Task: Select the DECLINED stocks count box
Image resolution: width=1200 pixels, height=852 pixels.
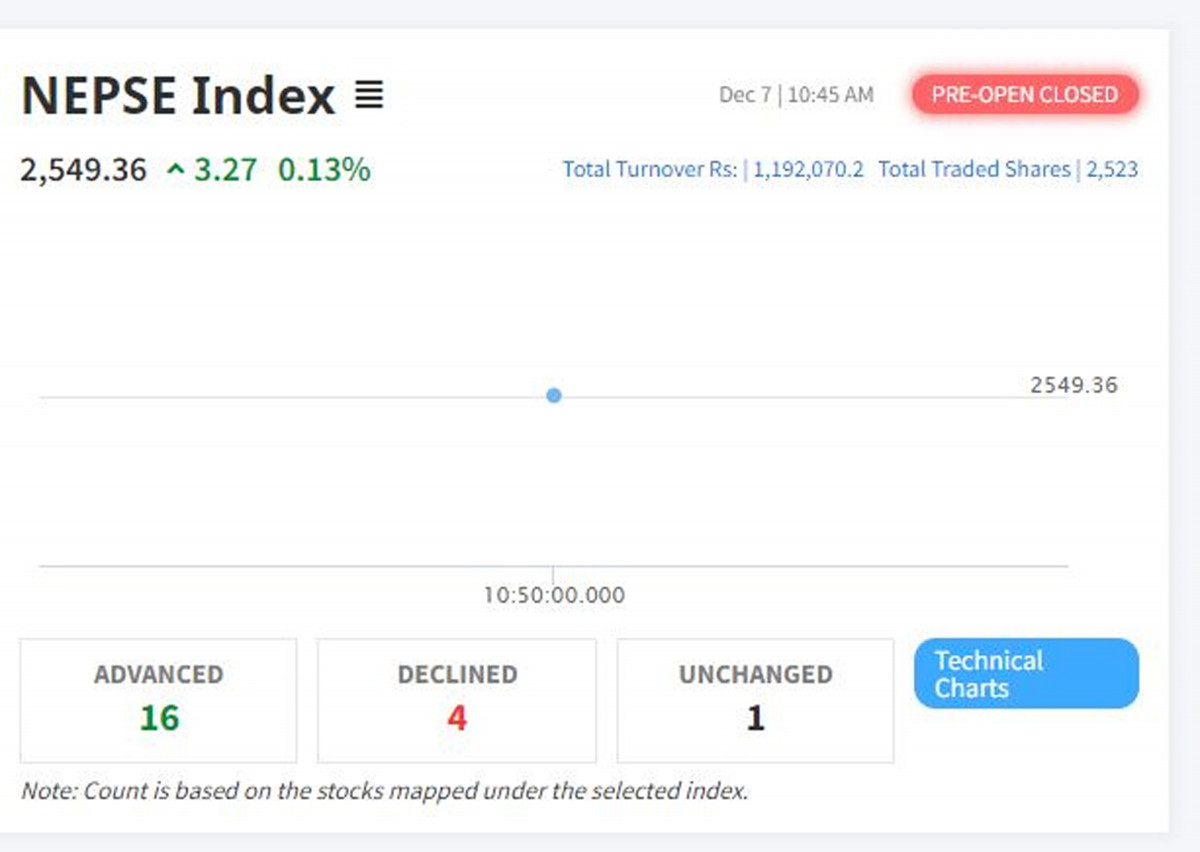Action: coord(456,700)
